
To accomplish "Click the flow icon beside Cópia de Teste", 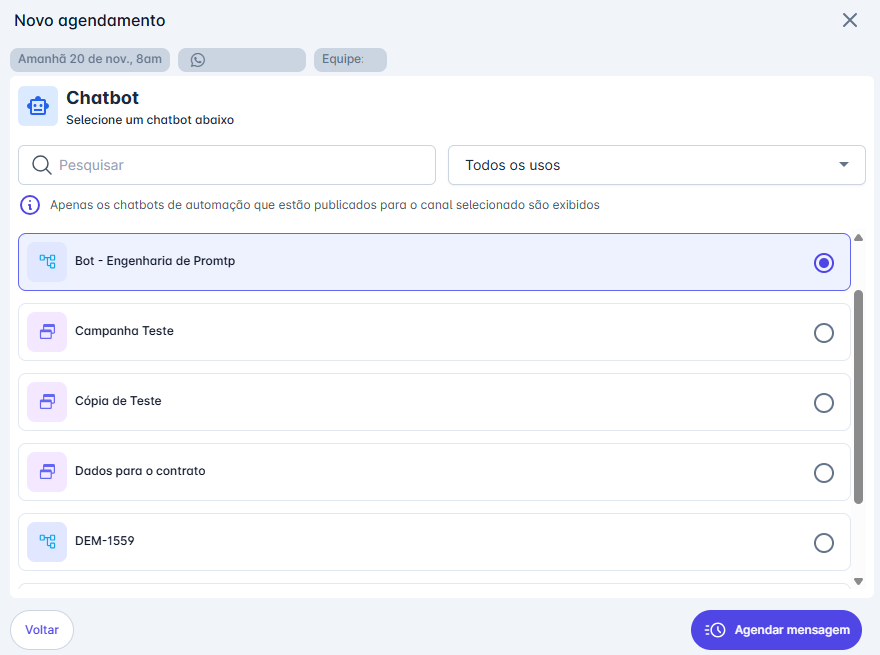I will coord(47,402).
